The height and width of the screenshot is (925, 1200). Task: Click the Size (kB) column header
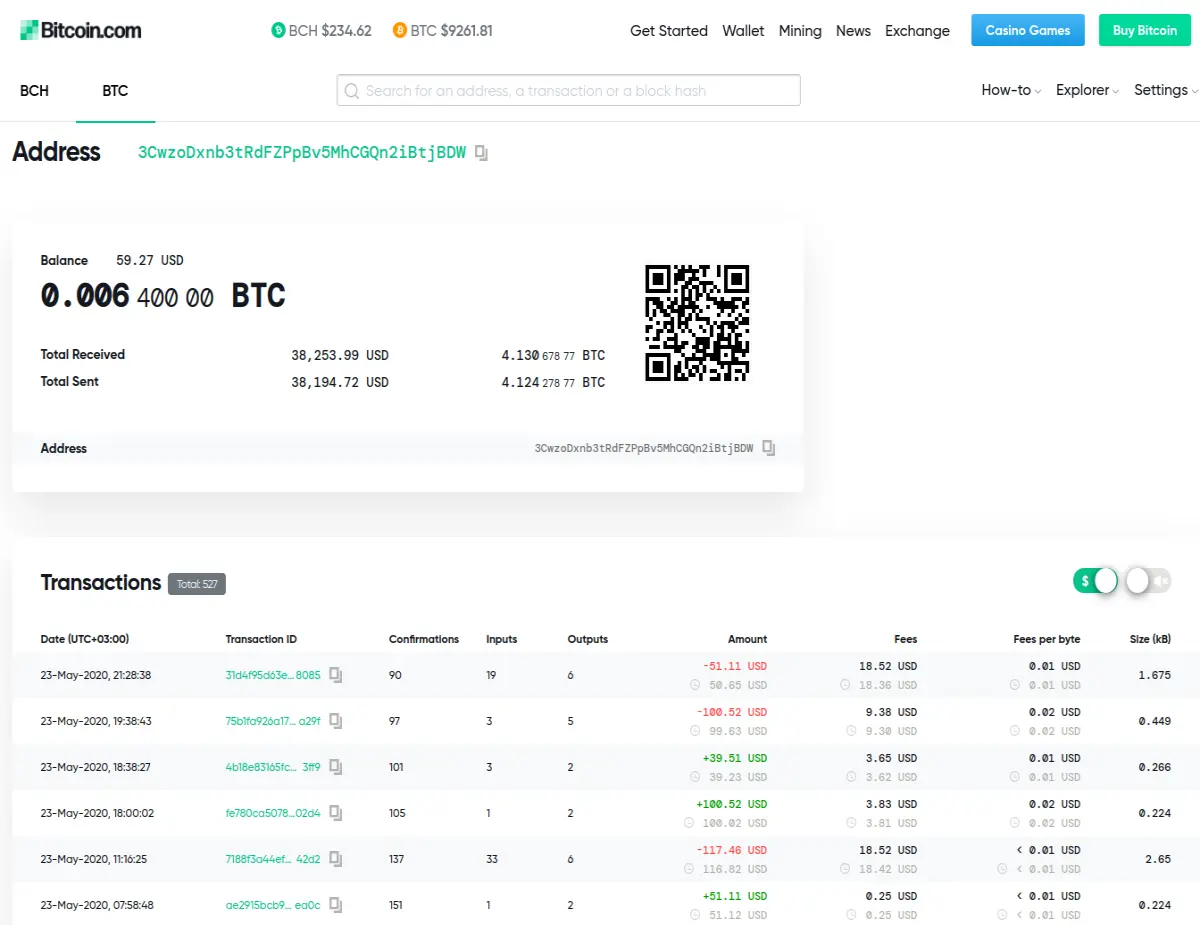[x=1150, y=639]
